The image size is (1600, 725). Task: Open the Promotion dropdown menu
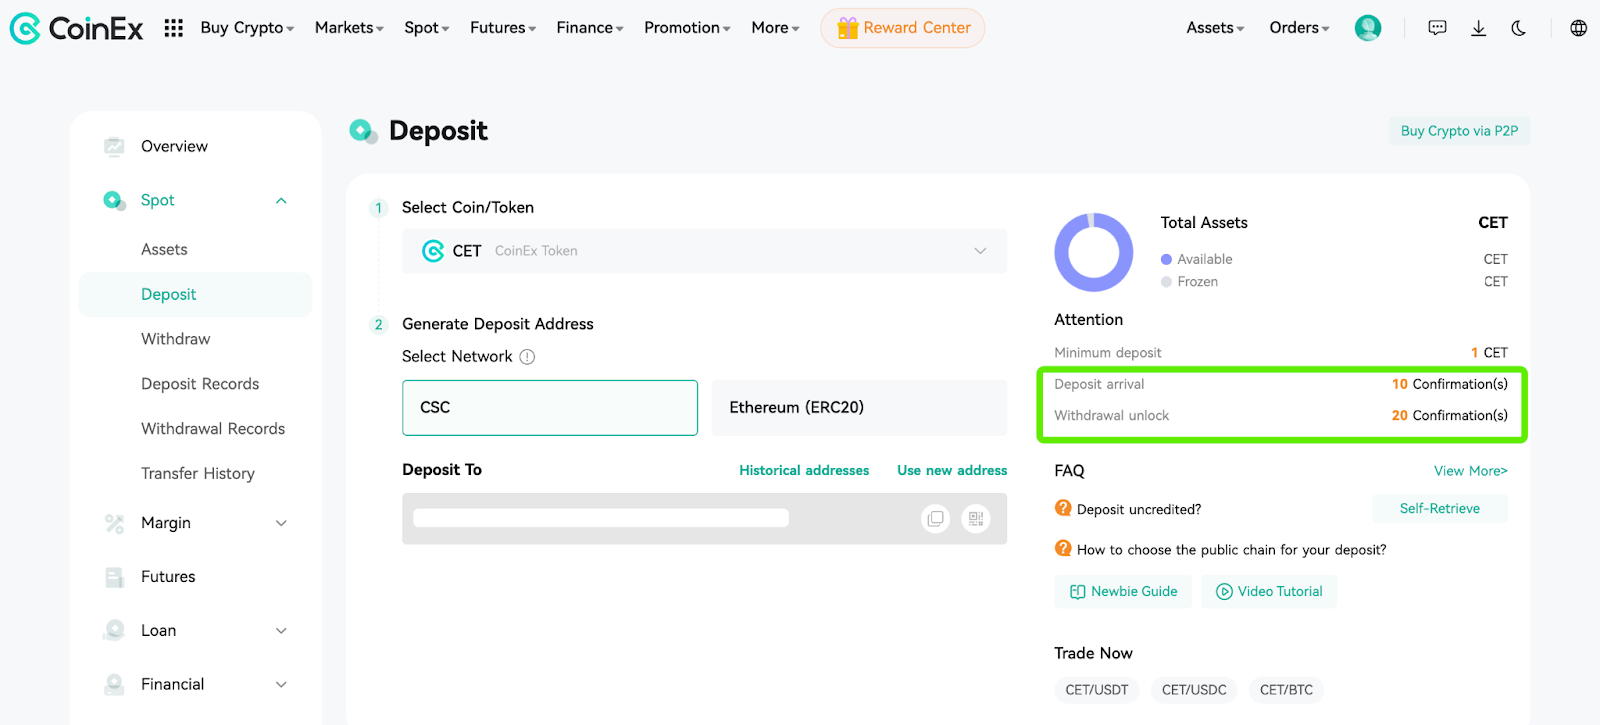coord(687,28)
